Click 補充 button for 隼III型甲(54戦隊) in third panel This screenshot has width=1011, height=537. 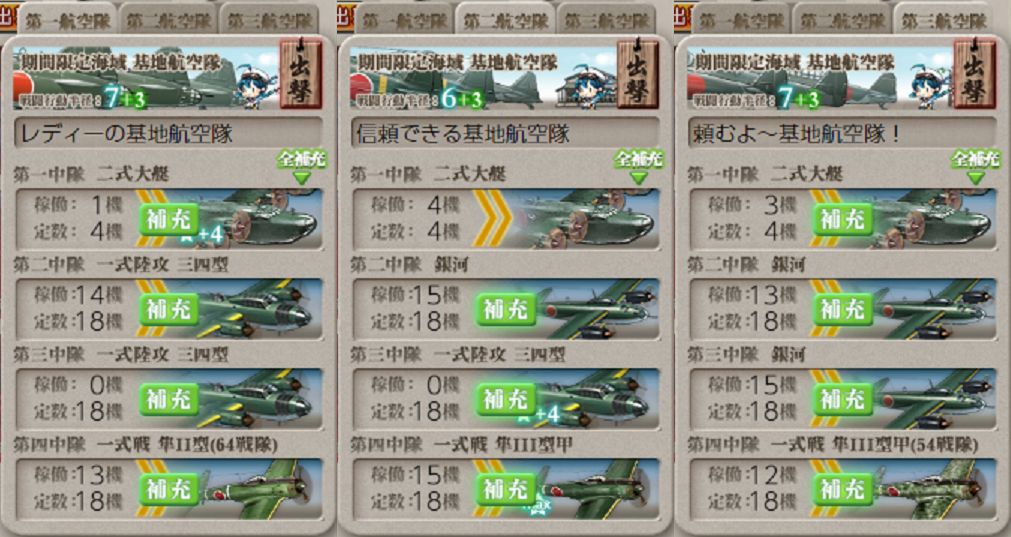click(843, 491)
